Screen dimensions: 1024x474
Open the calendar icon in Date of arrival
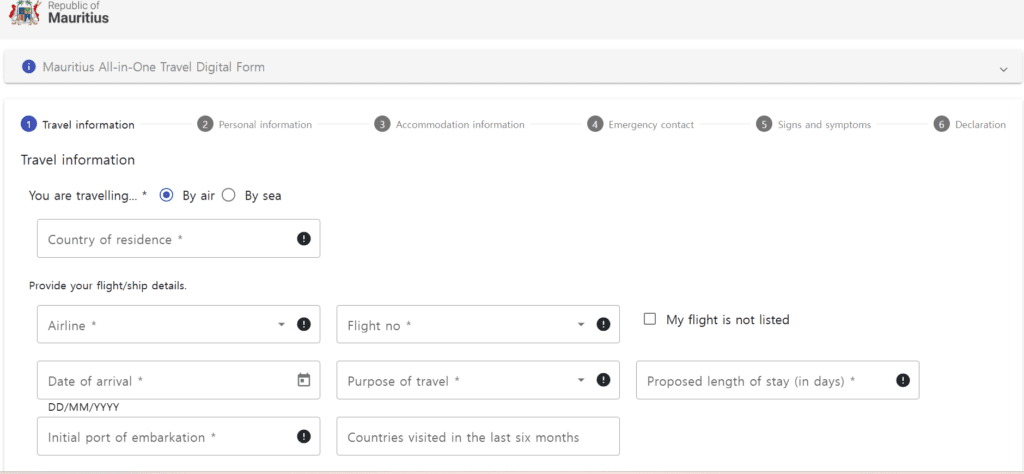coord(304,380)
